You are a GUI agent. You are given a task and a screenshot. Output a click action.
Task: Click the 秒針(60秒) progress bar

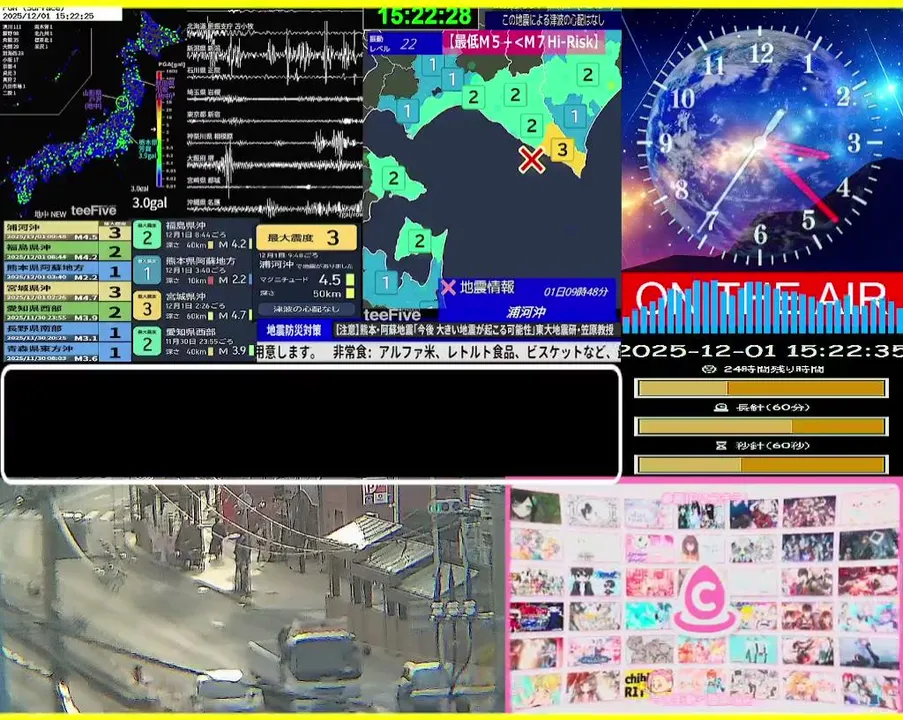pyautogui.click(x=761, y=464)
